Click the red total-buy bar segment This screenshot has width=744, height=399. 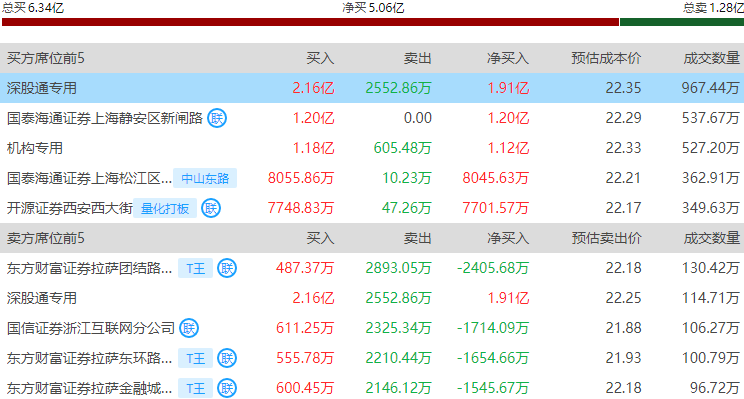(310, 22)
